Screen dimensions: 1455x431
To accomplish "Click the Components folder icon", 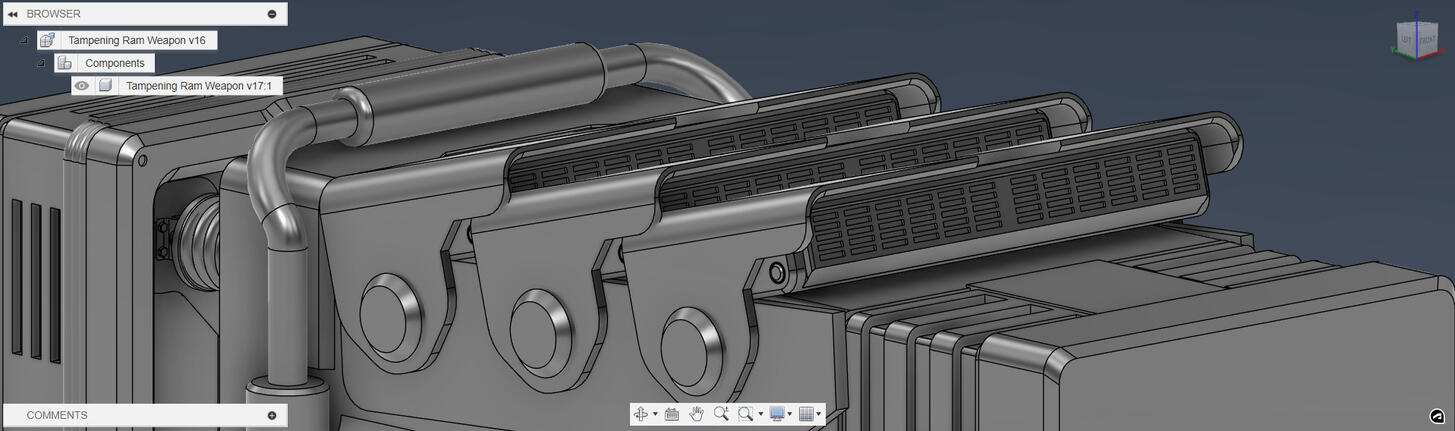I will 64,63.
